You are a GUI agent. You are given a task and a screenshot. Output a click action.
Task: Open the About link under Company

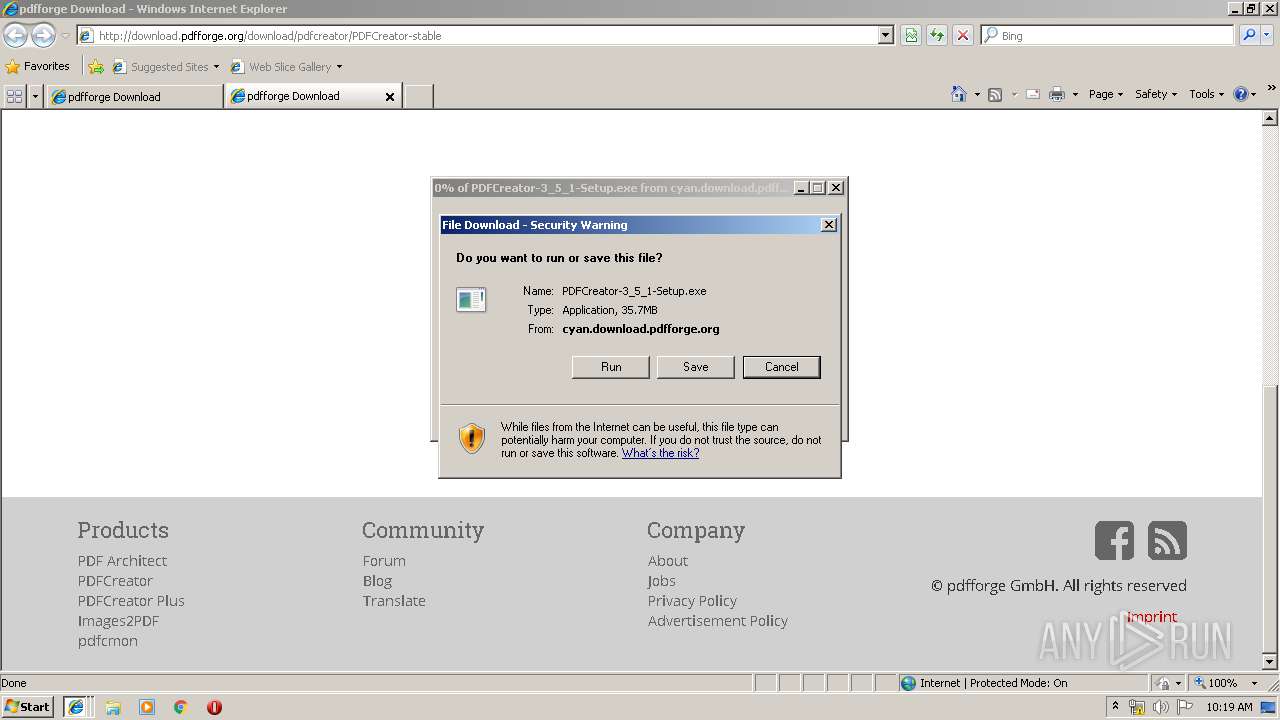(668, 561)
